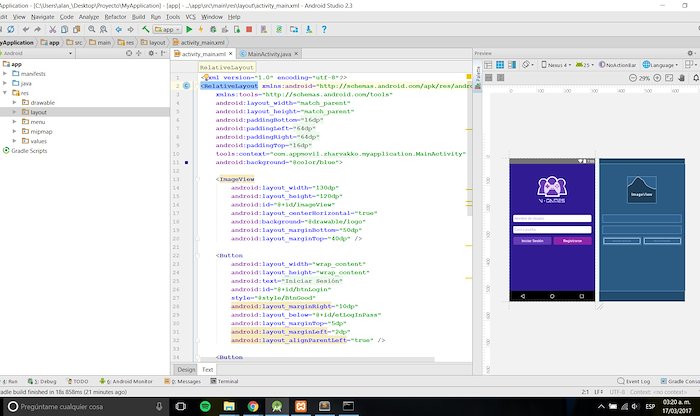The height and width of the screenshot is (416, 700).
Task: Click the blue Help question mark icon
Action: 324,29
